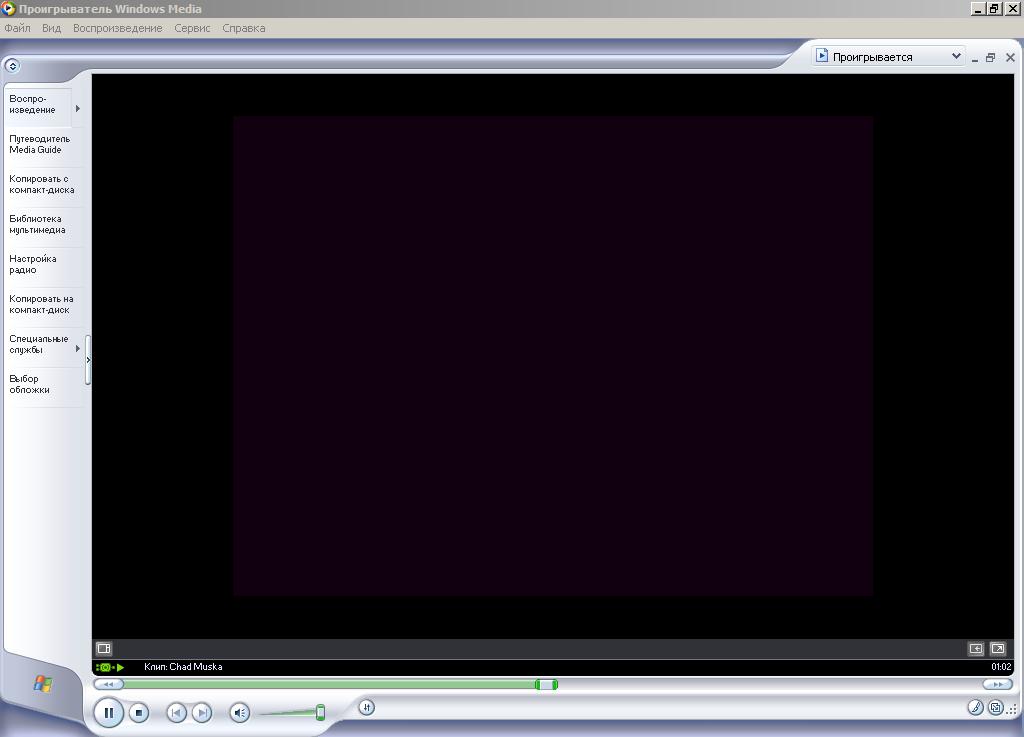The height and width of the screenshot is (737, 1024).
Task: Rewind using the left seek bar button
Action: [x=108, y=684]
